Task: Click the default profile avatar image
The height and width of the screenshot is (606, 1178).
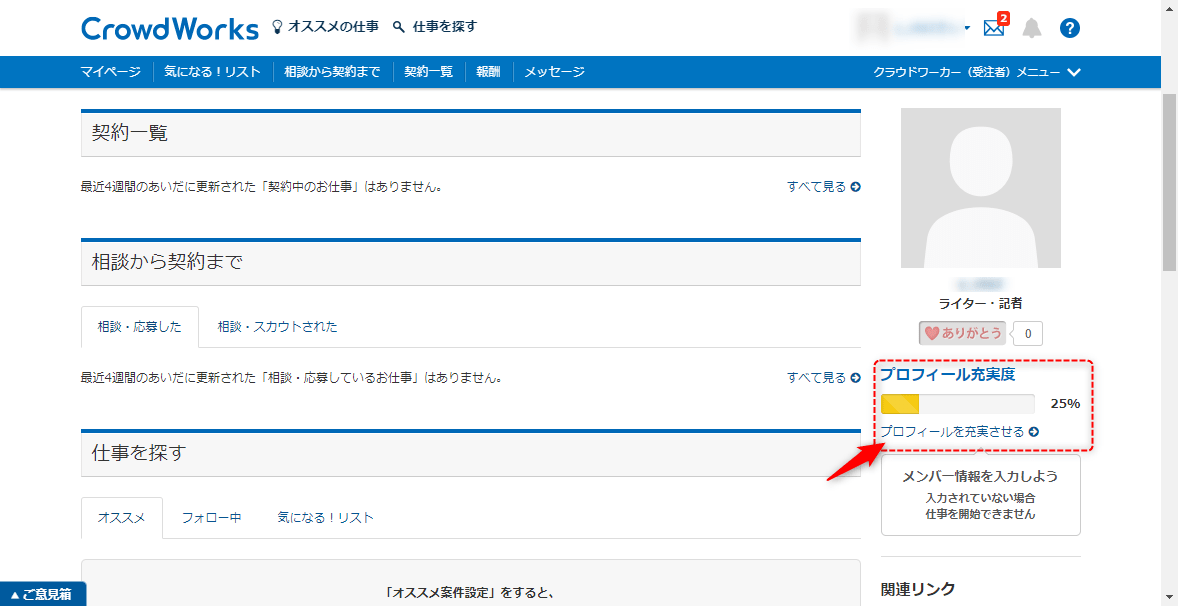Action: coord(980,188)
